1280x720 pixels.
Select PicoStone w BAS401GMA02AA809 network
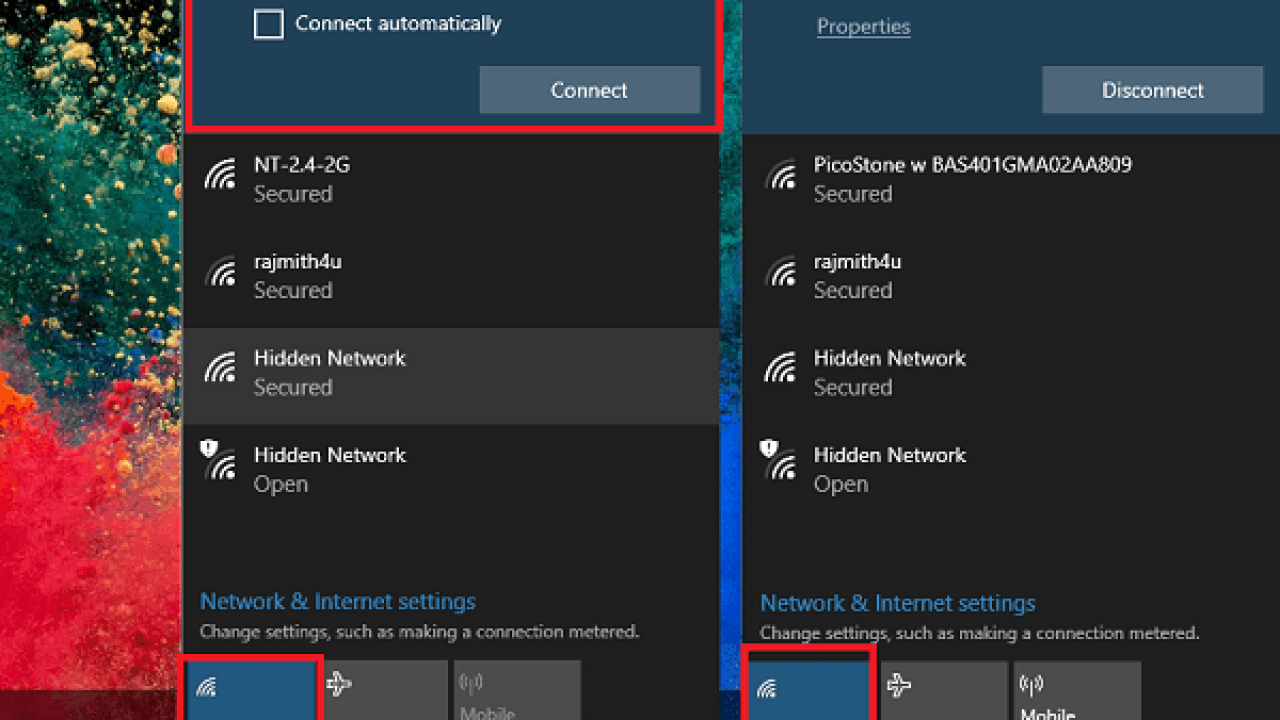(x=1011, y=179)
